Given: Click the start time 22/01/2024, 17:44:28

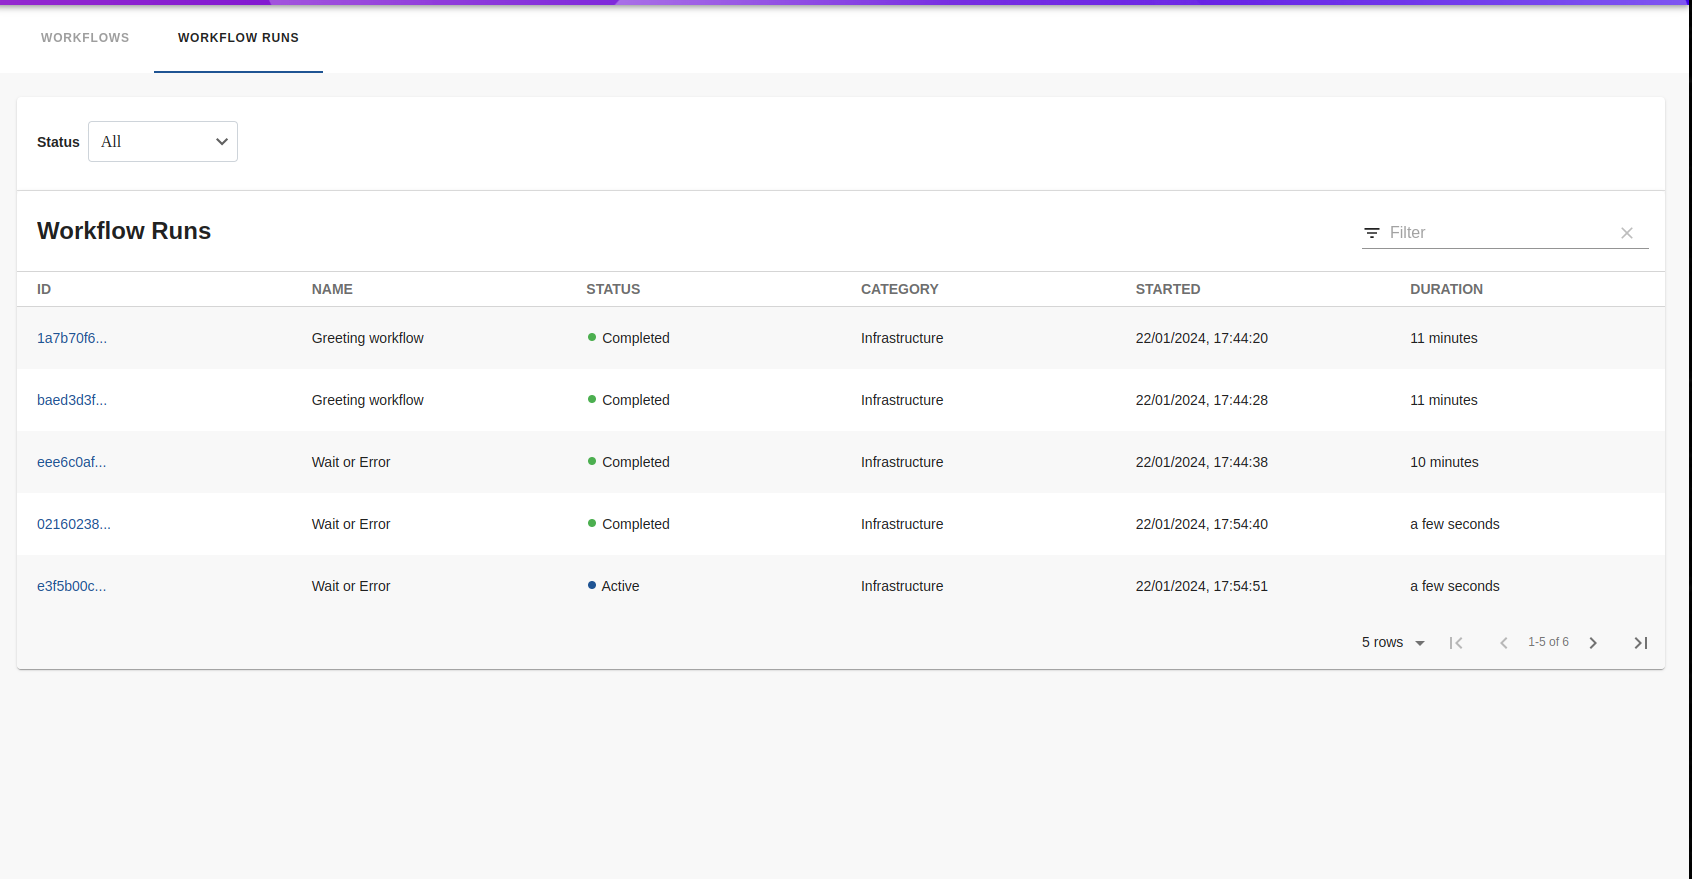Looking at the screenshot, I should click(1201, 400).
